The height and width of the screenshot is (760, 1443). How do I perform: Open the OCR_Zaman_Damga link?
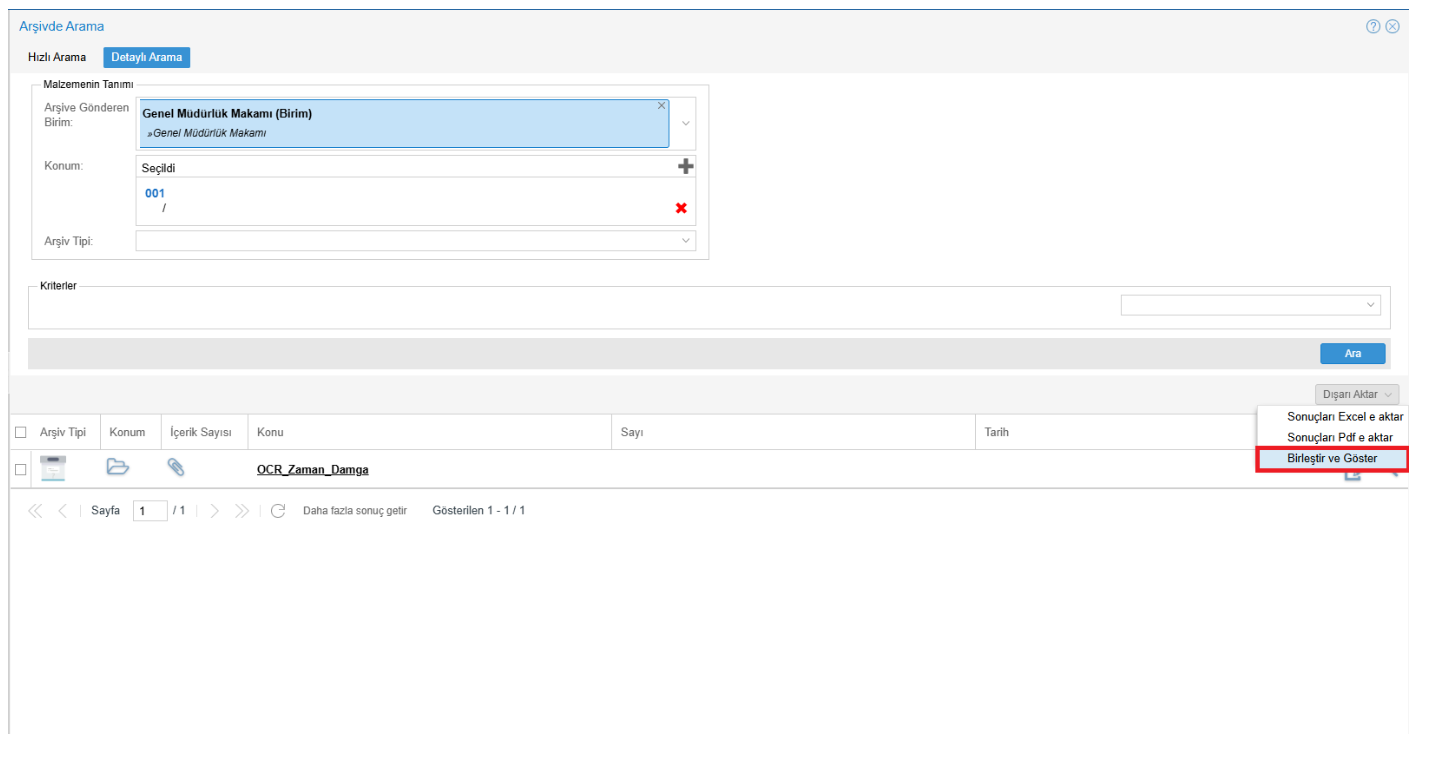(x=312, y=470)
